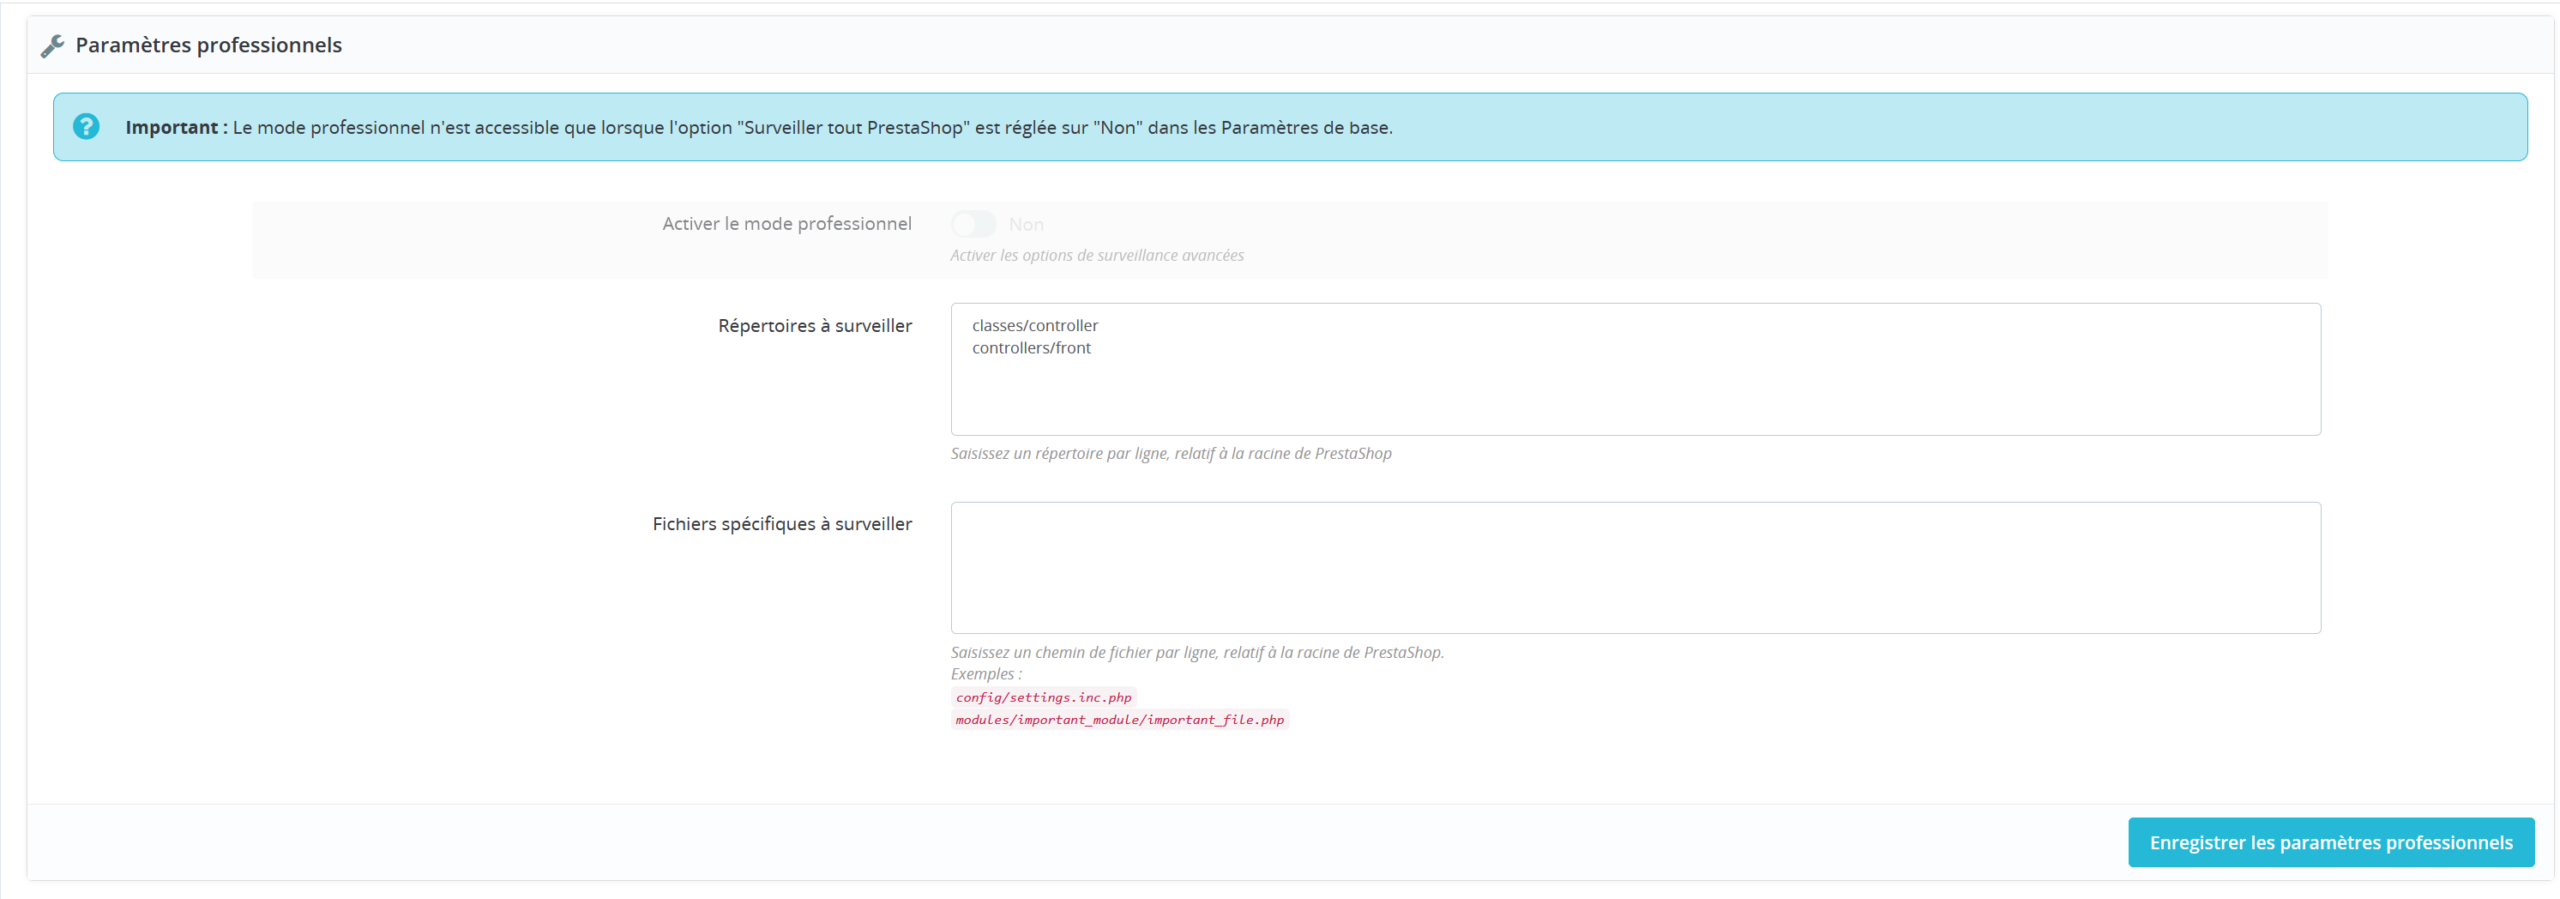Viewport: 2560px width, 899px height.
Task: Click the modules/important_module/important_file.php example
Action: coord(1119,720)
